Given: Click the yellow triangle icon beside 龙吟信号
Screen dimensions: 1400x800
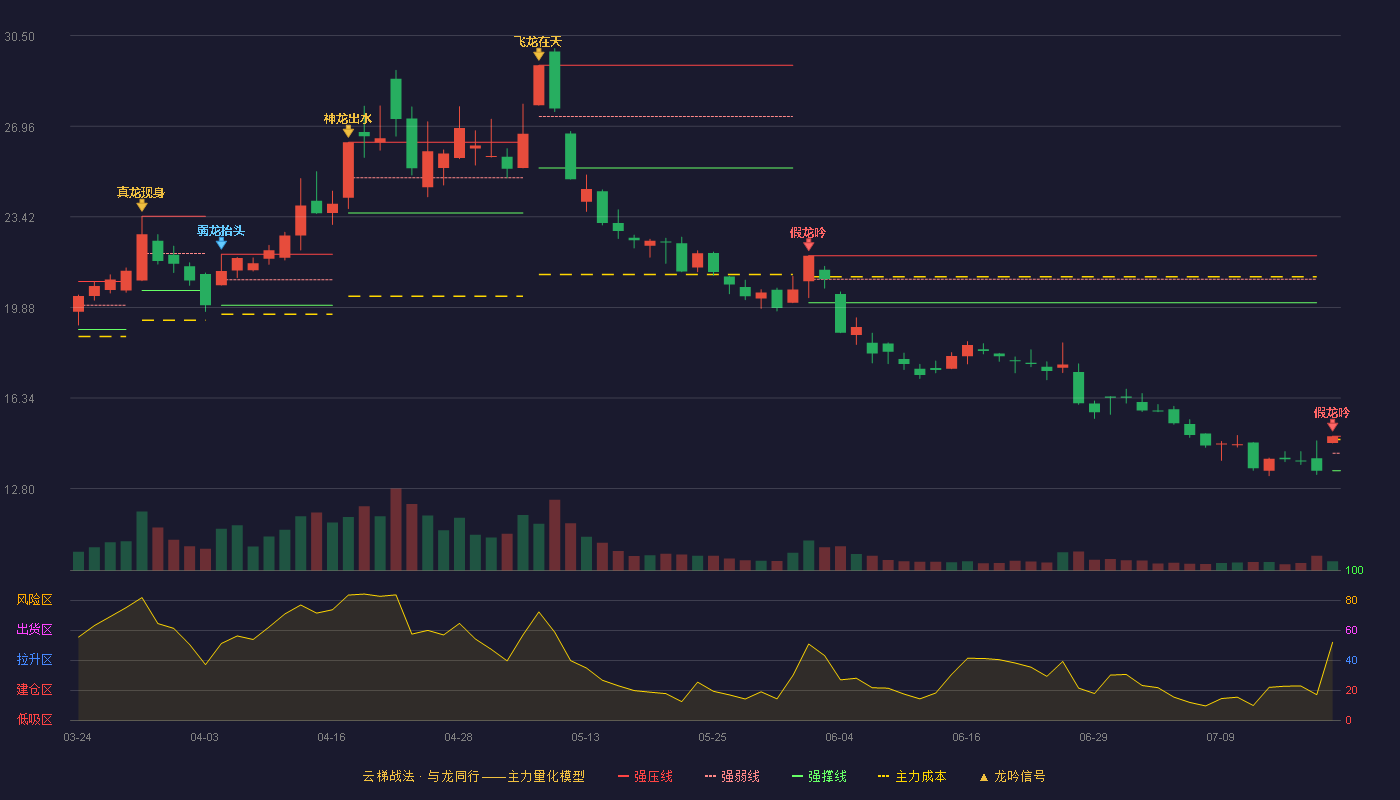Looking at the screenshot, I should point(984,777).
